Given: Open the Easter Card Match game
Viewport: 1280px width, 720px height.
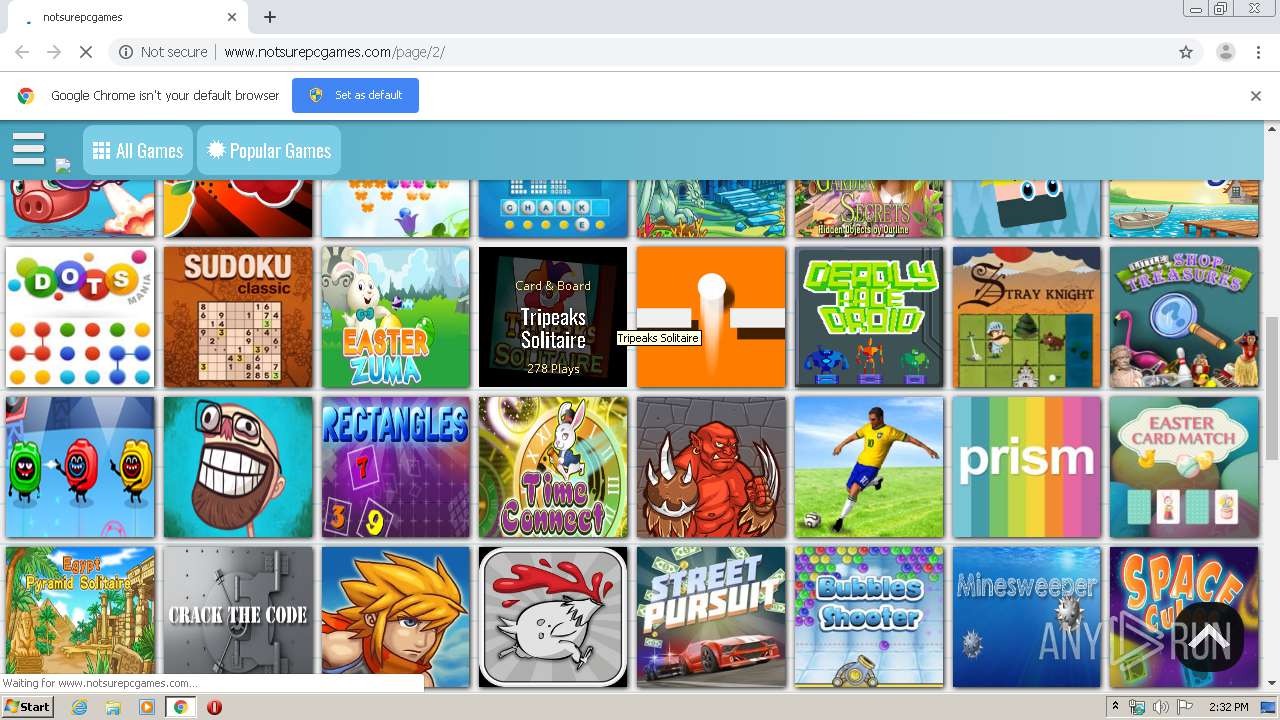Looking at the screenshot, I should 1184,467.
